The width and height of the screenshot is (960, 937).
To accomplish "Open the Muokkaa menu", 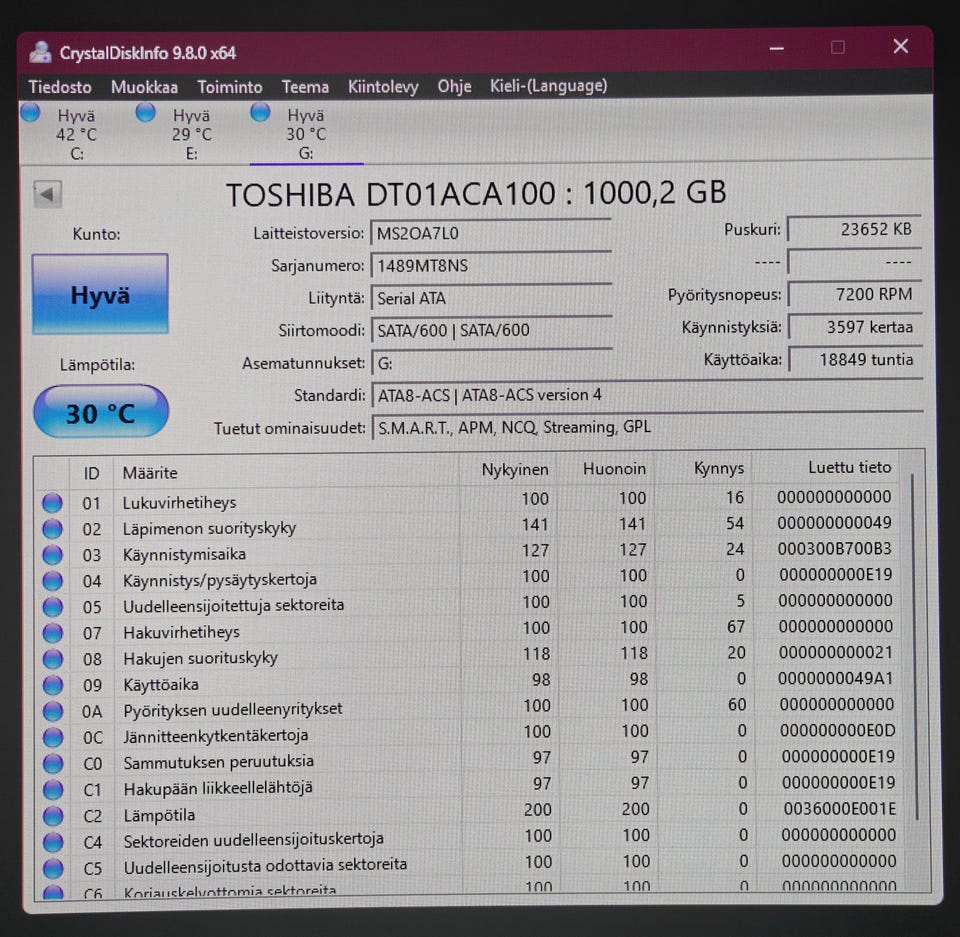I will tap(144, 87).
